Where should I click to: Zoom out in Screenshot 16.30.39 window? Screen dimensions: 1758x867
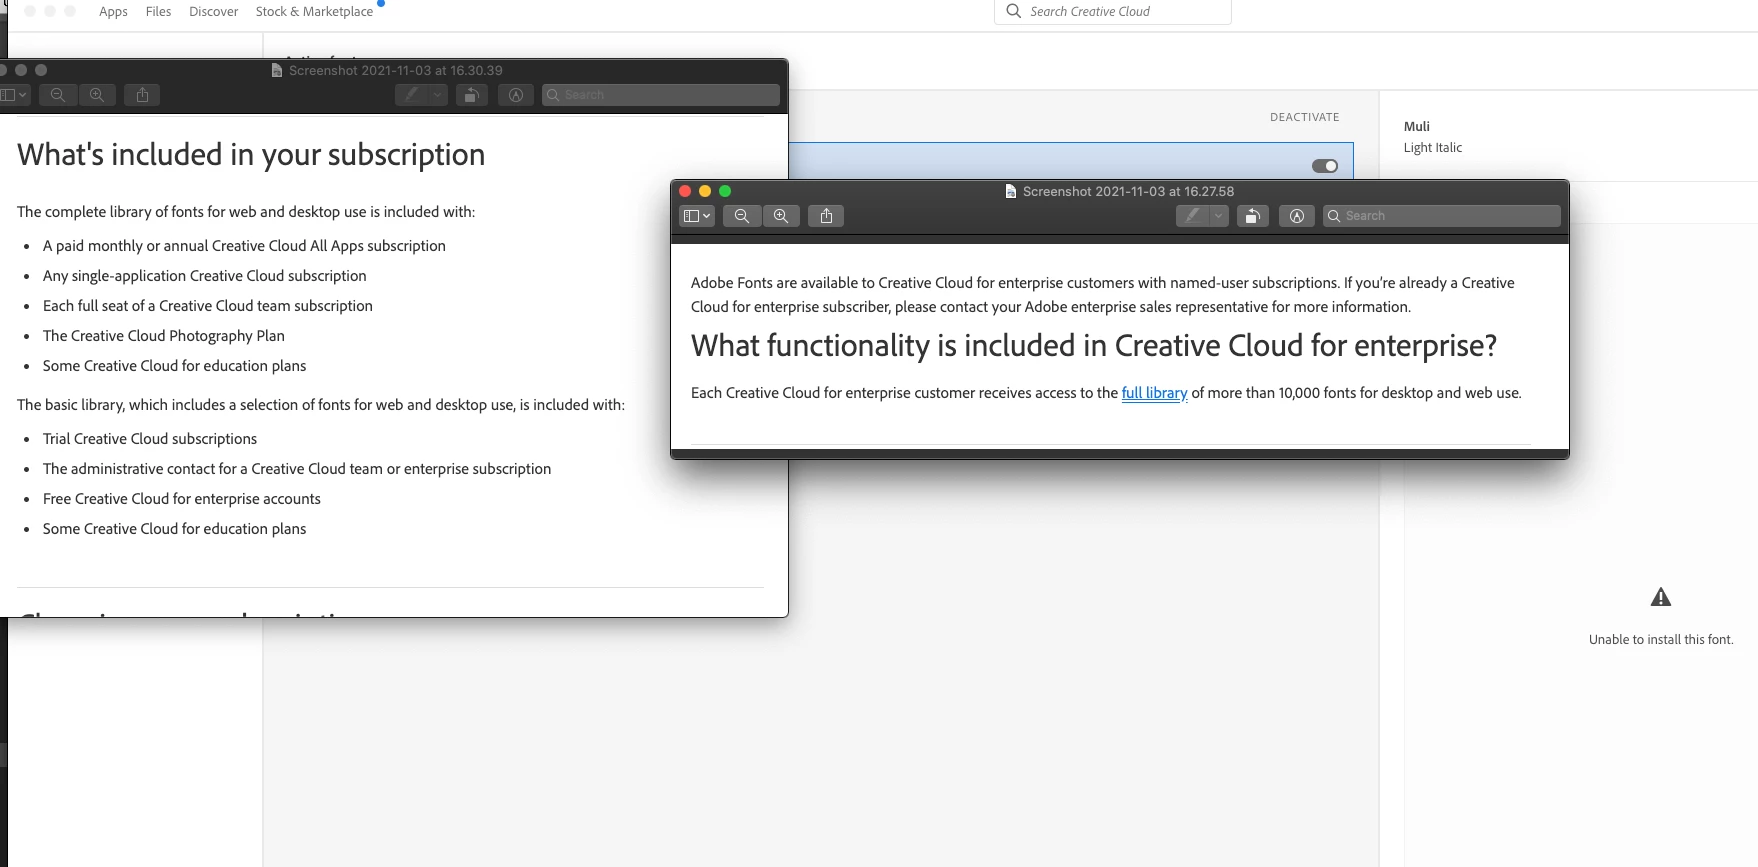[58, 95]
